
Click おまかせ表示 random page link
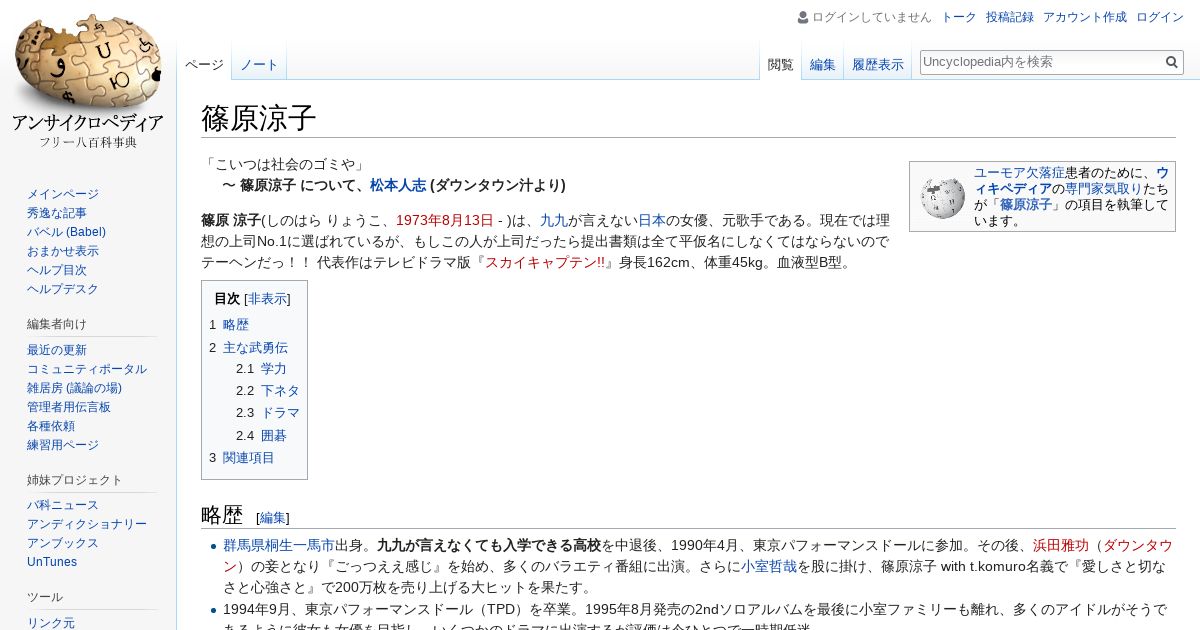[x=63, y=251]
